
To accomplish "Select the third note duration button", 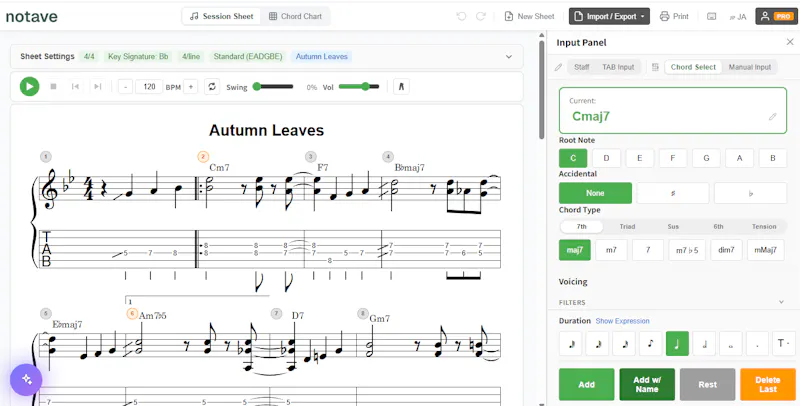I will pyautogui.click(x=624, y=344).
